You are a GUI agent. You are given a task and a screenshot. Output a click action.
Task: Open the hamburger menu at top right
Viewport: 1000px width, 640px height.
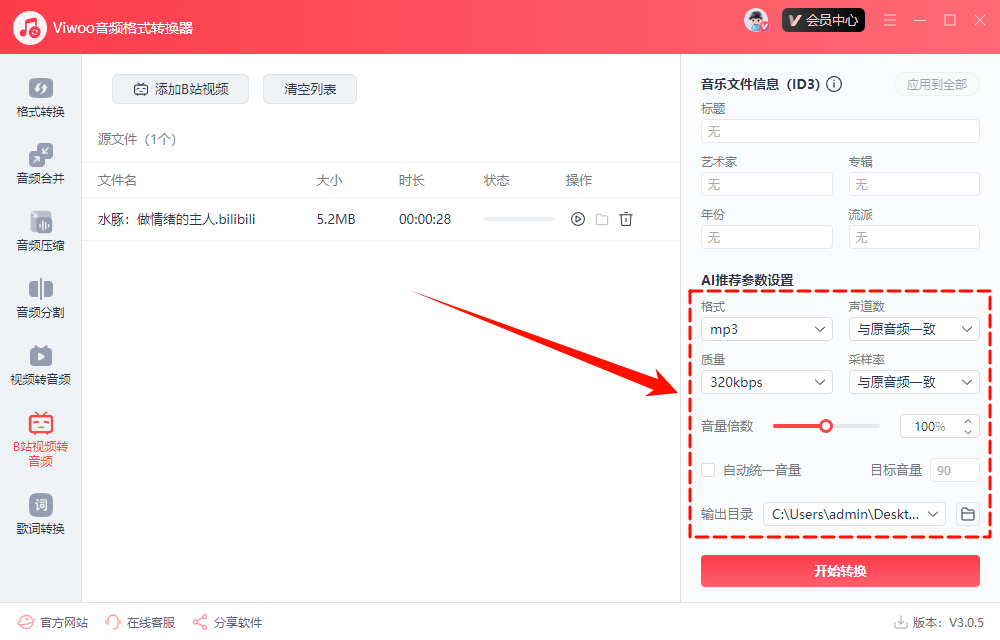[889, 19]
